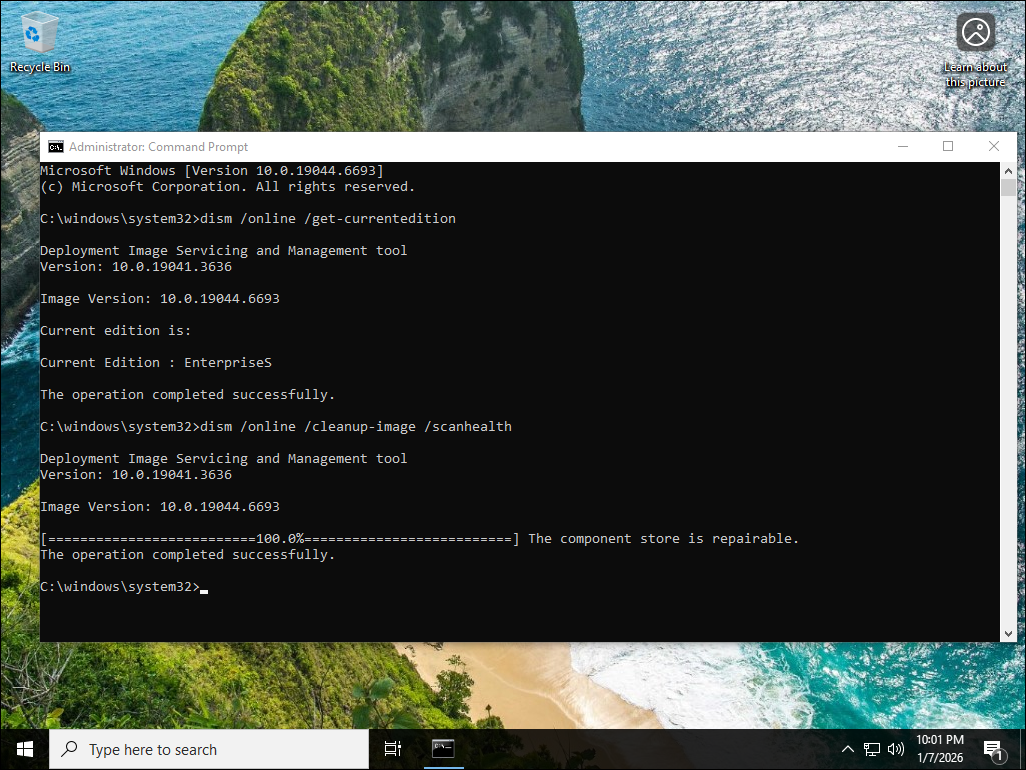1026x770 pixels.
Task: Open the clock showing 10:01 PM
Action: [940, 749]
